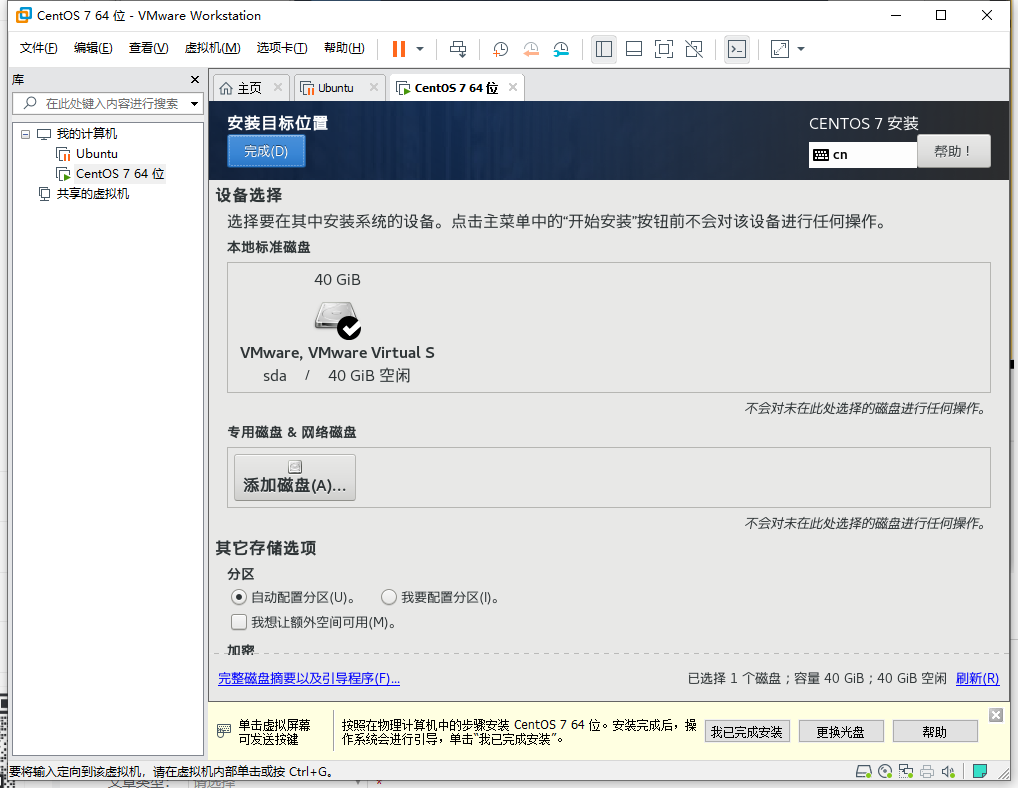Open the 查看(V) menu
Viewport: 1018px width, 788px height.
pos(149,48)
